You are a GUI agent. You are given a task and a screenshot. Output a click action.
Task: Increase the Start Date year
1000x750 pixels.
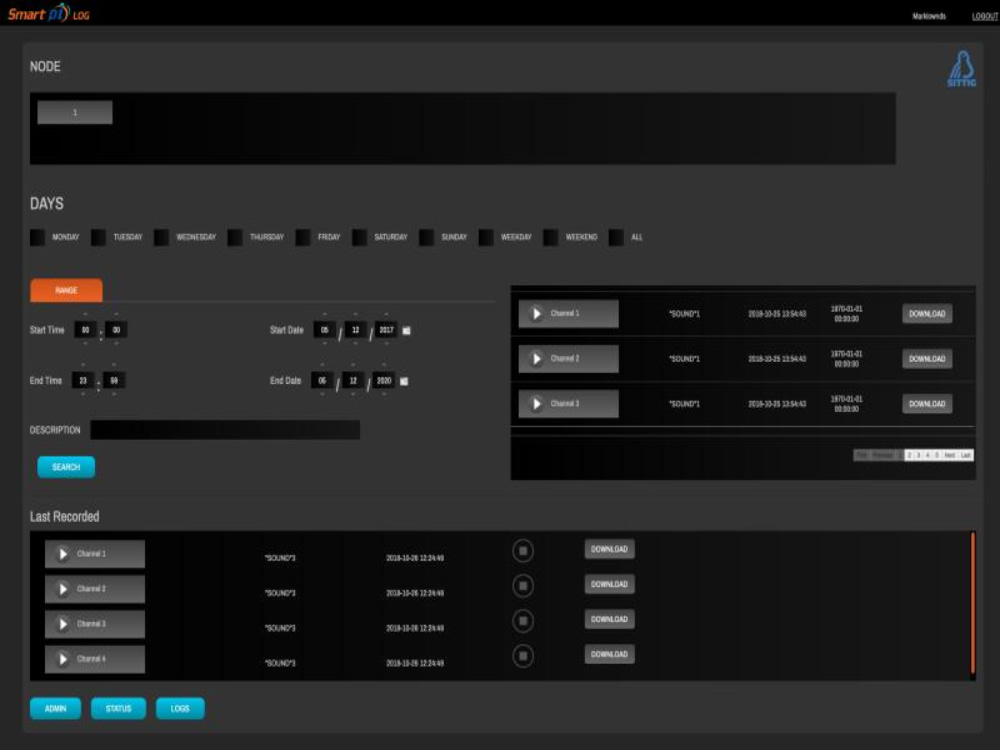[x=386, y=314]
